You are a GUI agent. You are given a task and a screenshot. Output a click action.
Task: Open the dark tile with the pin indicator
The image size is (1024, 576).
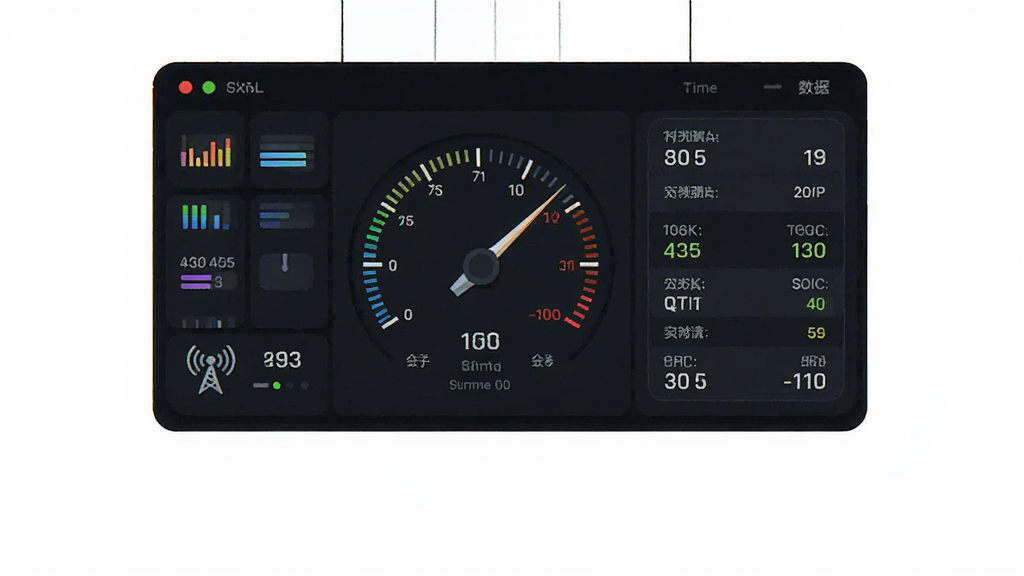pyautogui.click(x=286, y=270)
